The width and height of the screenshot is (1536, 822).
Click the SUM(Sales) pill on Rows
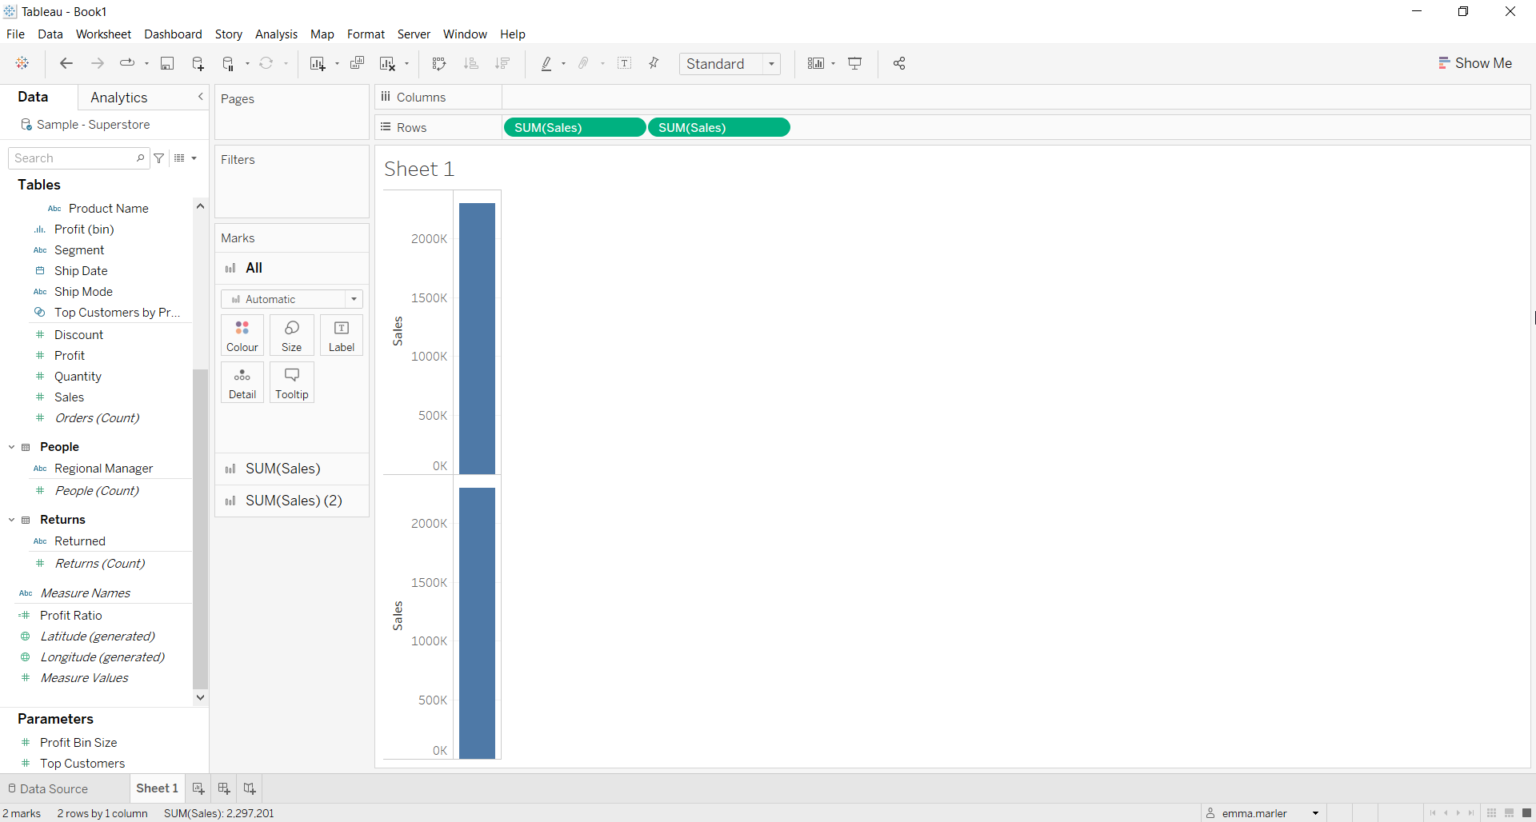574,127
